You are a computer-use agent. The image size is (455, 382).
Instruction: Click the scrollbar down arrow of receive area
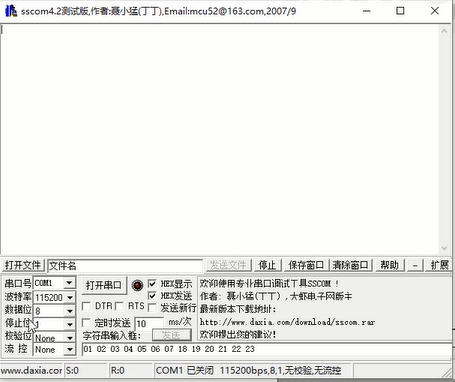[x=444, y=248]
